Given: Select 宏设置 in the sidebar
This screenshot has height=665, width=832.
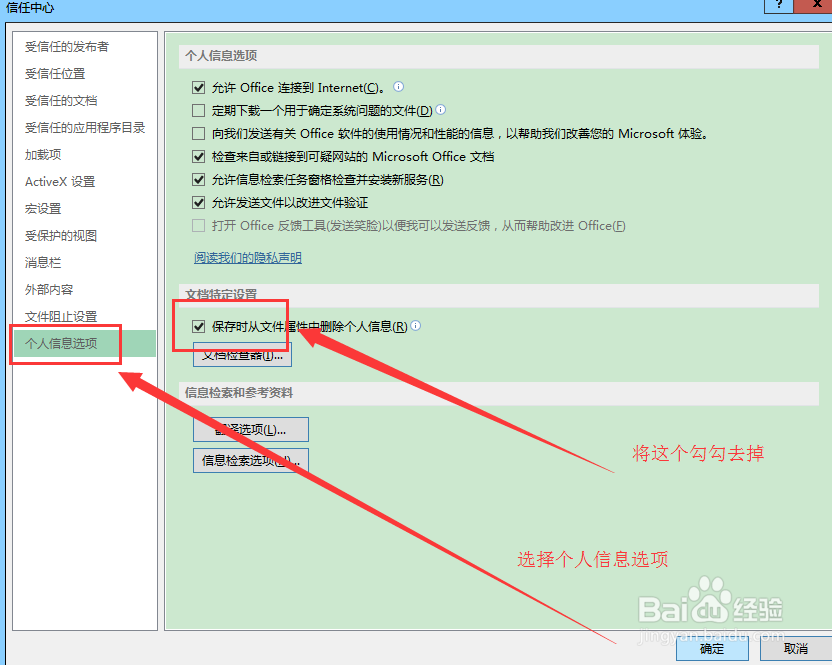Looking at the screenshot, I should tap(42, 208).
